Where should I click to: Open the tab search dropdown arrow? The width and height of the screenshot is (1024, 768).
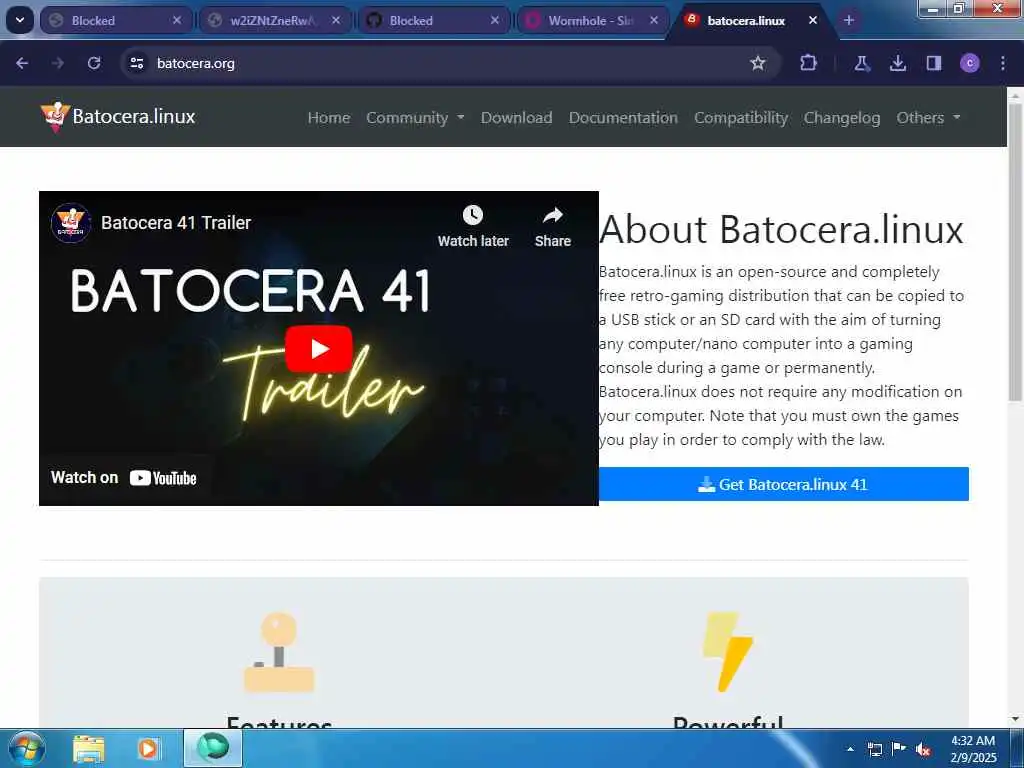pos(20,20)
